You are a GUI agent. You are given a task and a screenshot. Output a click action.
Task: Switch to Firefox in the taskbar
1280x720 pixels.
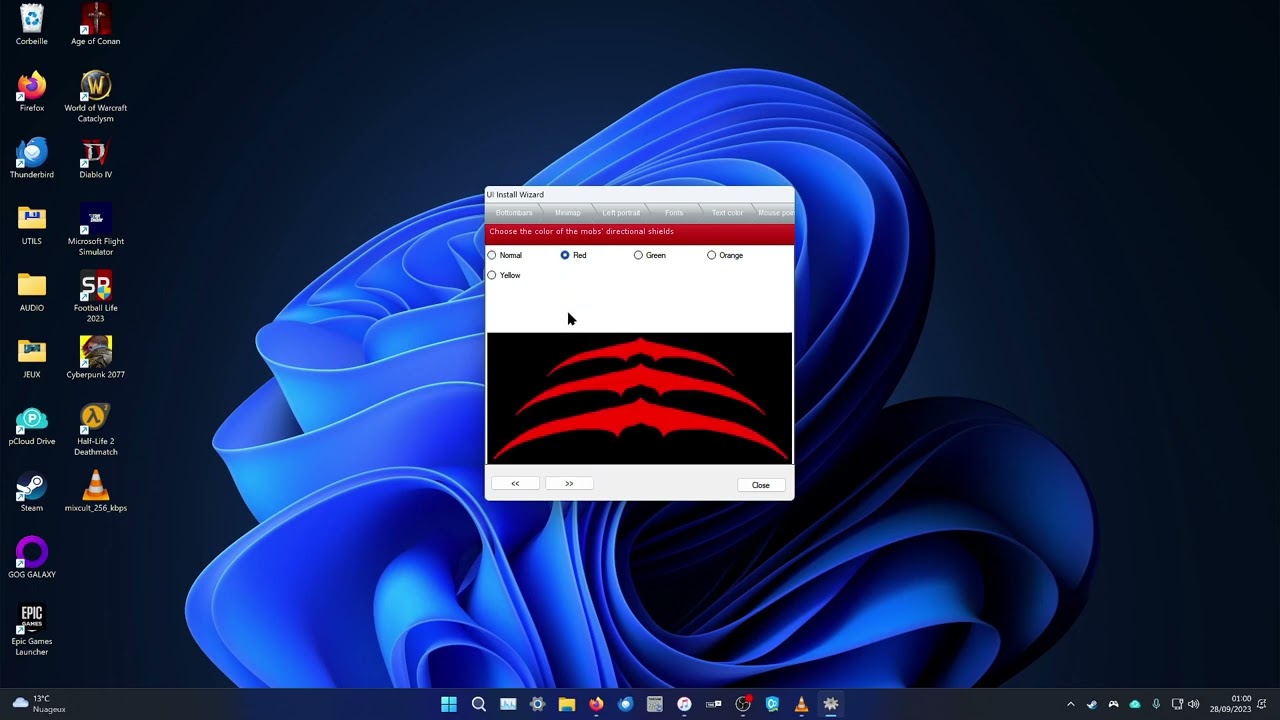(596, 704)
